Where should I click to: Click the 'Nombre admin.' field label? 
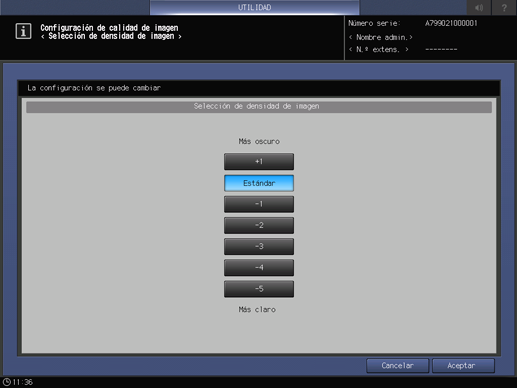click(381, 37)
